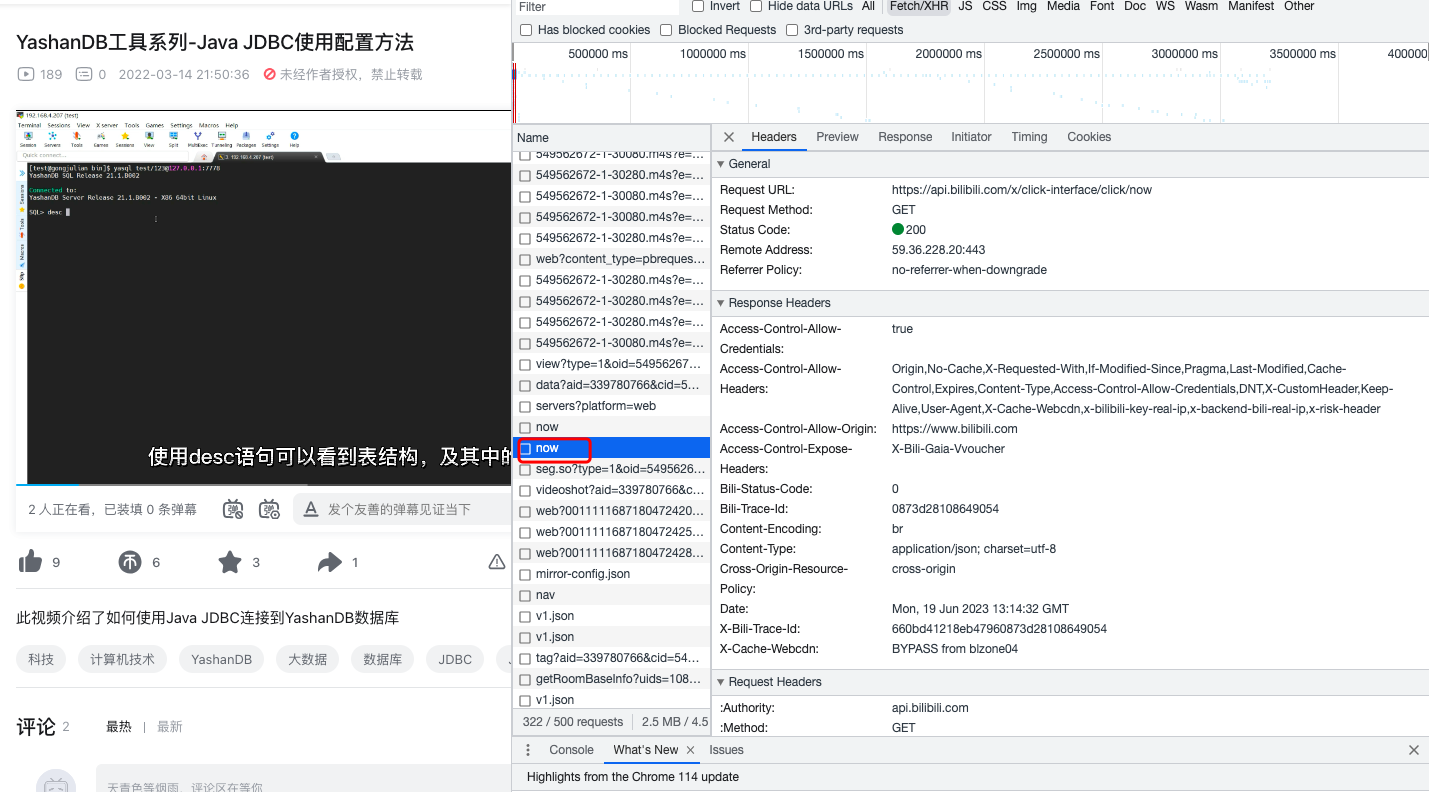Show only Media requests
The height and width of the screenshot is (792, 1429).
1062,6
